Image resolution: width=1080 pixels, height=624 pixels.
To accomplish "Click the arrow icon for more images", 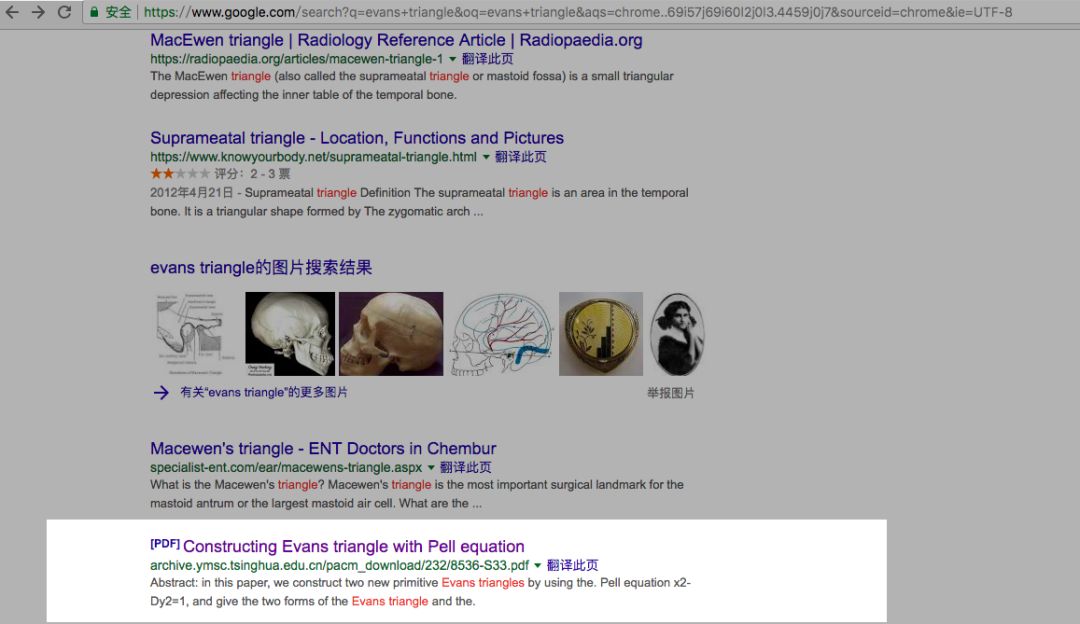I will pyautogui.click(x=161, y=393).
